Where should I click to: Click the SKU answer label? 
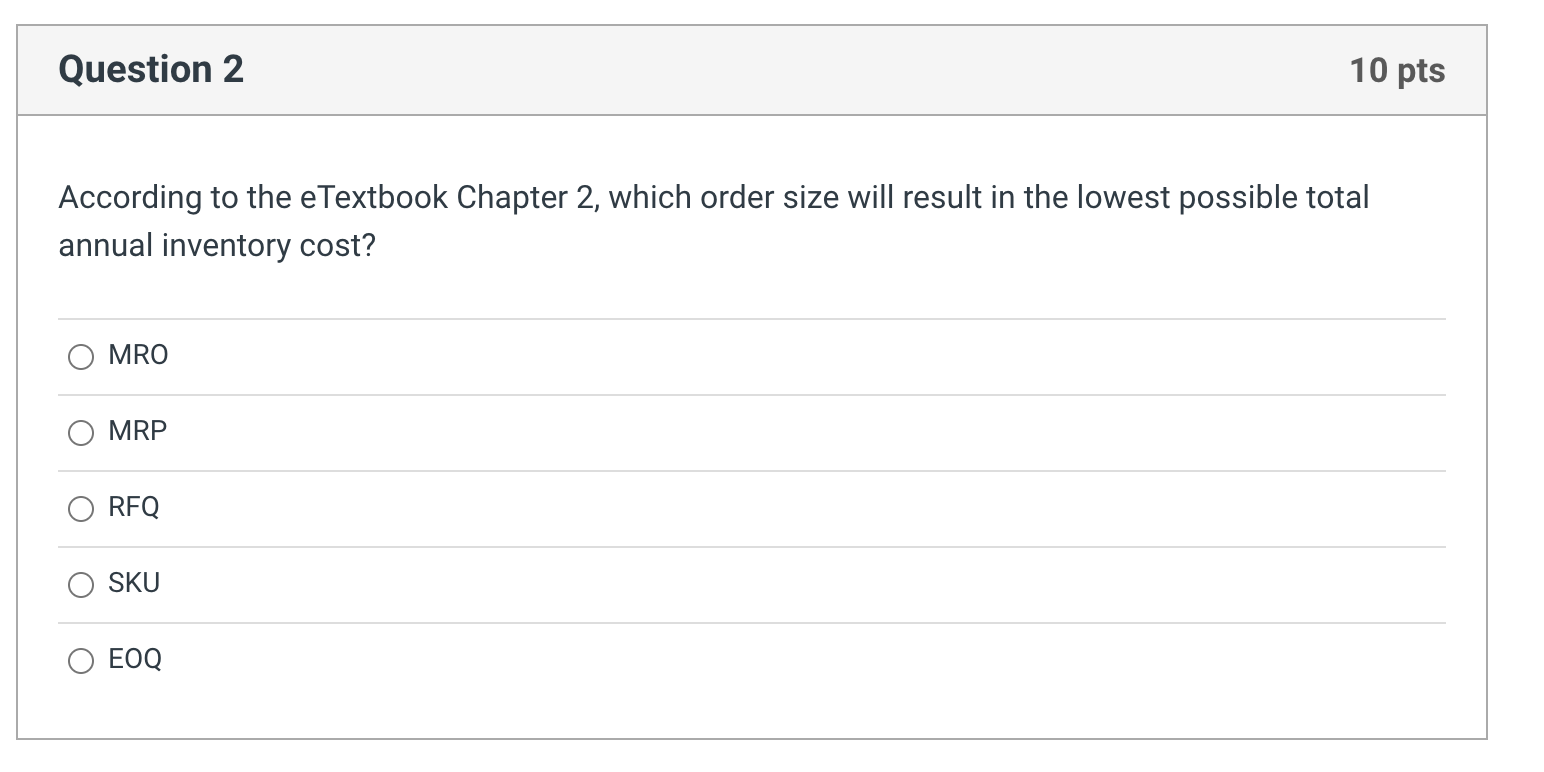point(134,584)
